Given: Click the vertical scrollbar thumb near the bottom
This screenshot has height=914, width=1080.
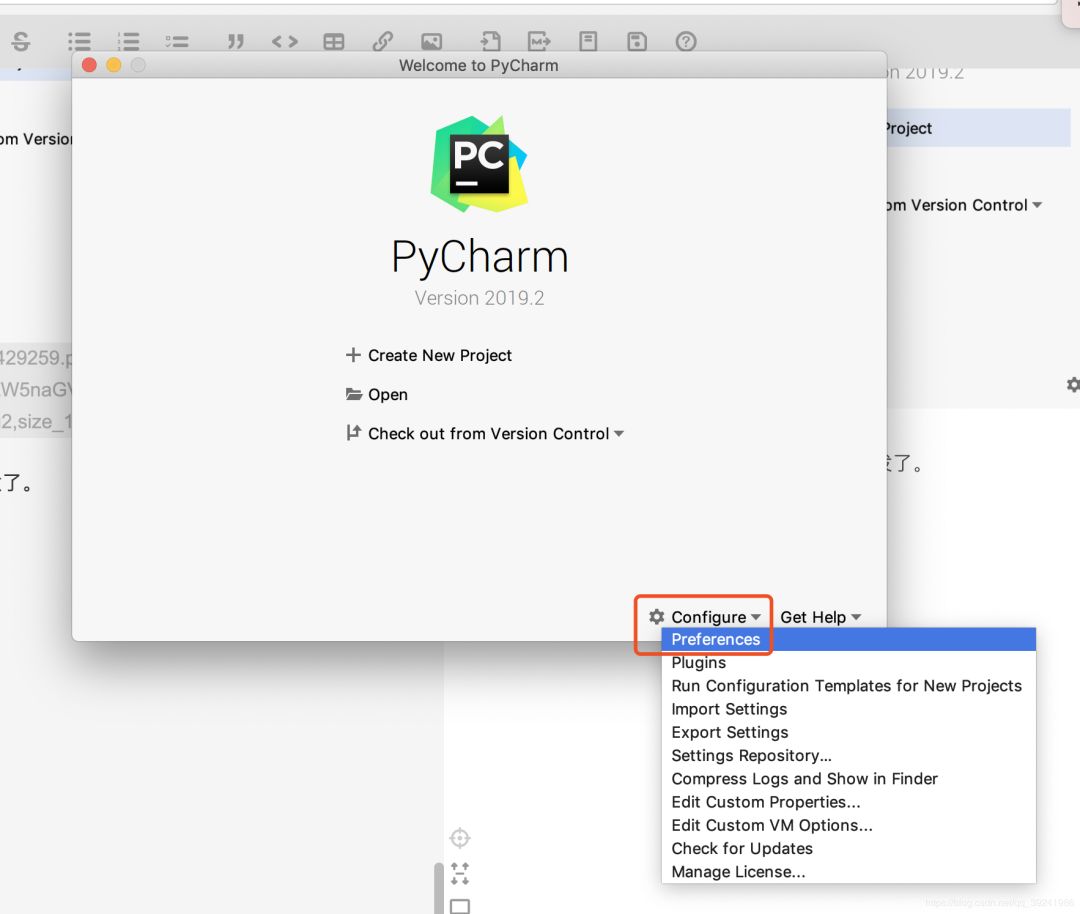Looking at the screenshot, I should pyautogui.click(x=439, y=888).
